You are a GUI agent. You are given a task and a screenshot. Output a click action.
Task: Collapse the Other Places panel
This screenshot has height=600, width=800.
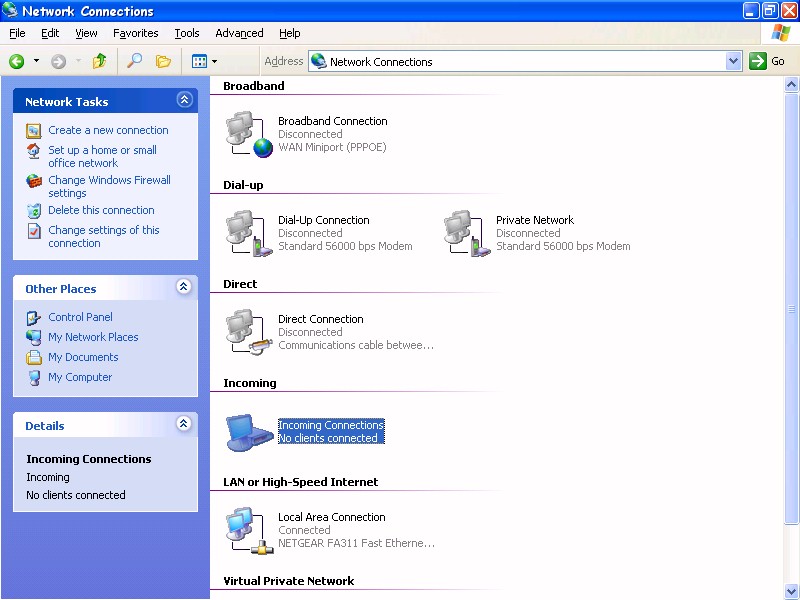184,287
